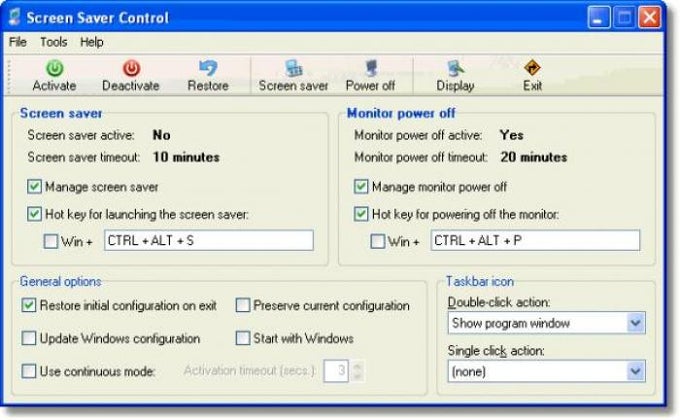Image resolution: width=680 pixels, height=420 pixels.
Task: Click the CTRL + ALT + S hotkey field
Action: (x=209, y=240)
